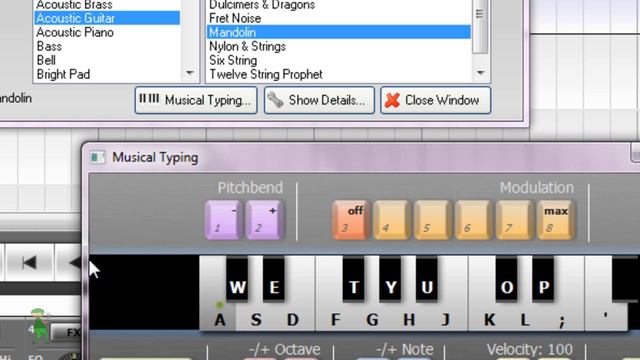Click Show Details button
Screen dimensions: 640x360
click(319, 100)
